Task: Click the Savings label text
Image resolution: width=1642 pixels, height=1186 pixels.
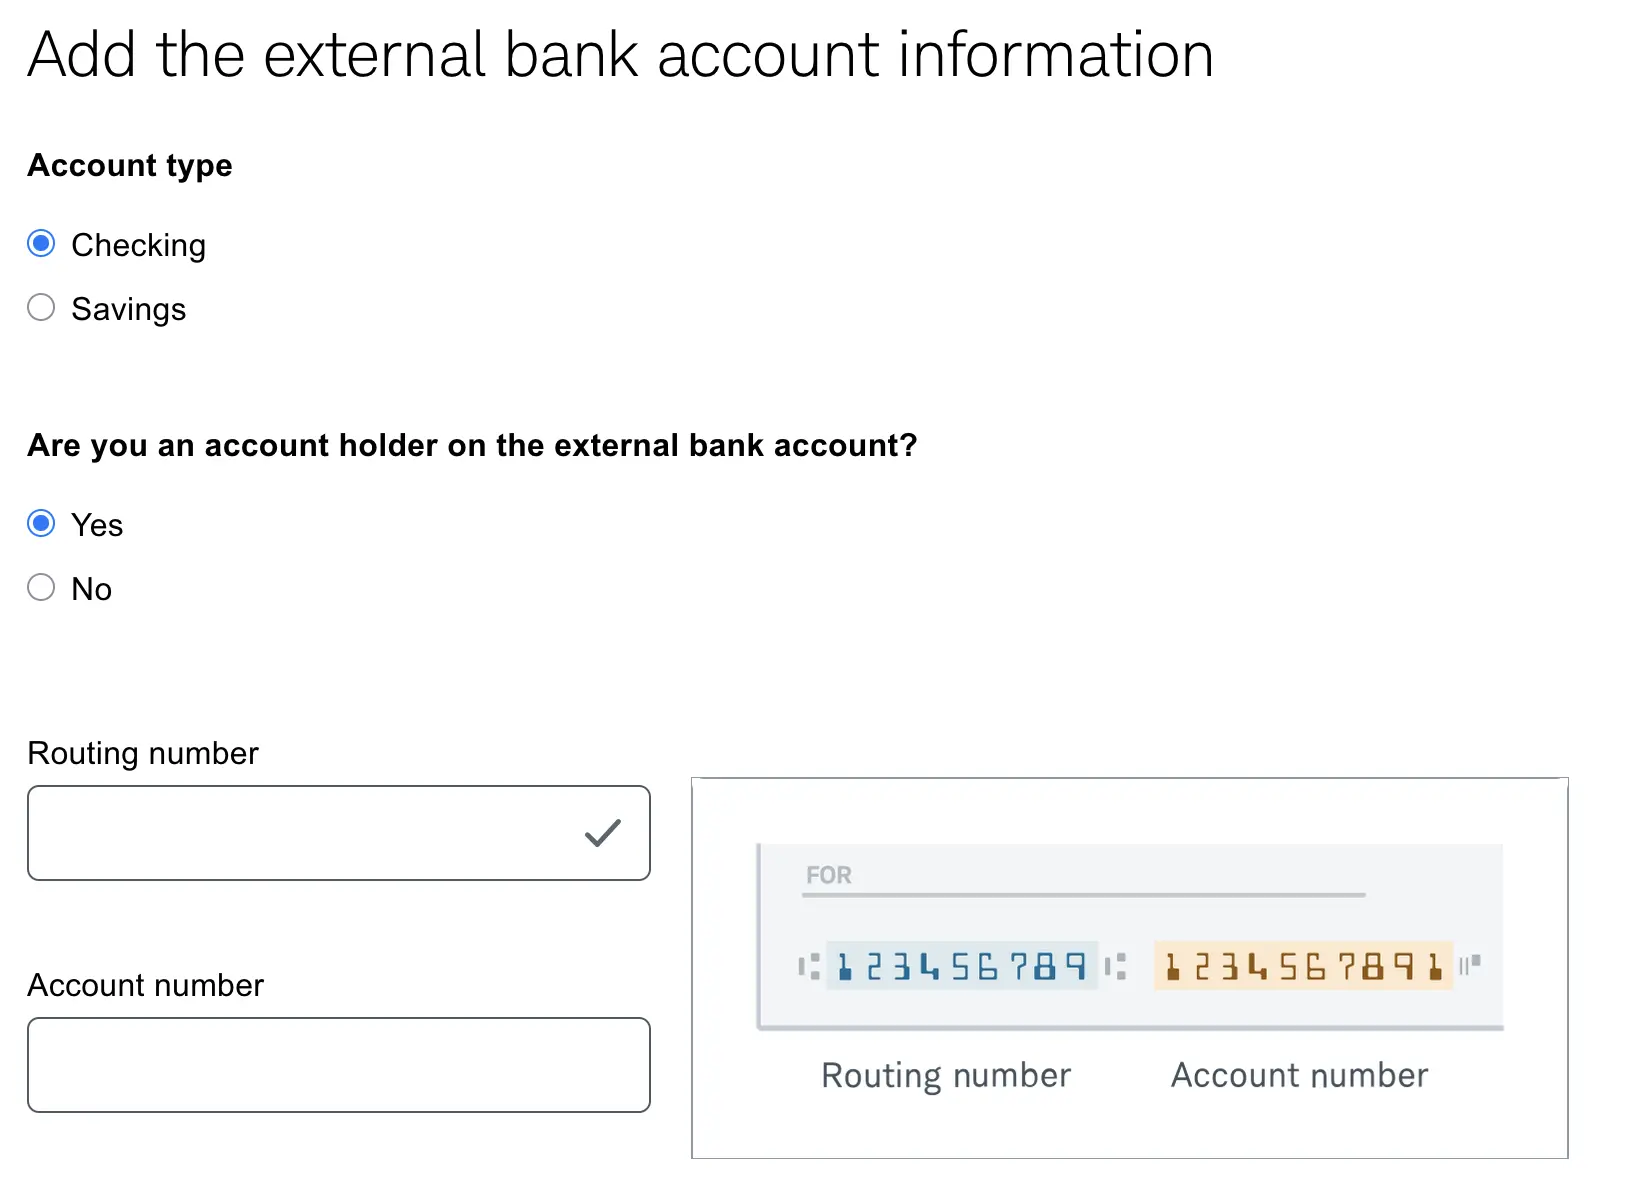Action: 128,309
